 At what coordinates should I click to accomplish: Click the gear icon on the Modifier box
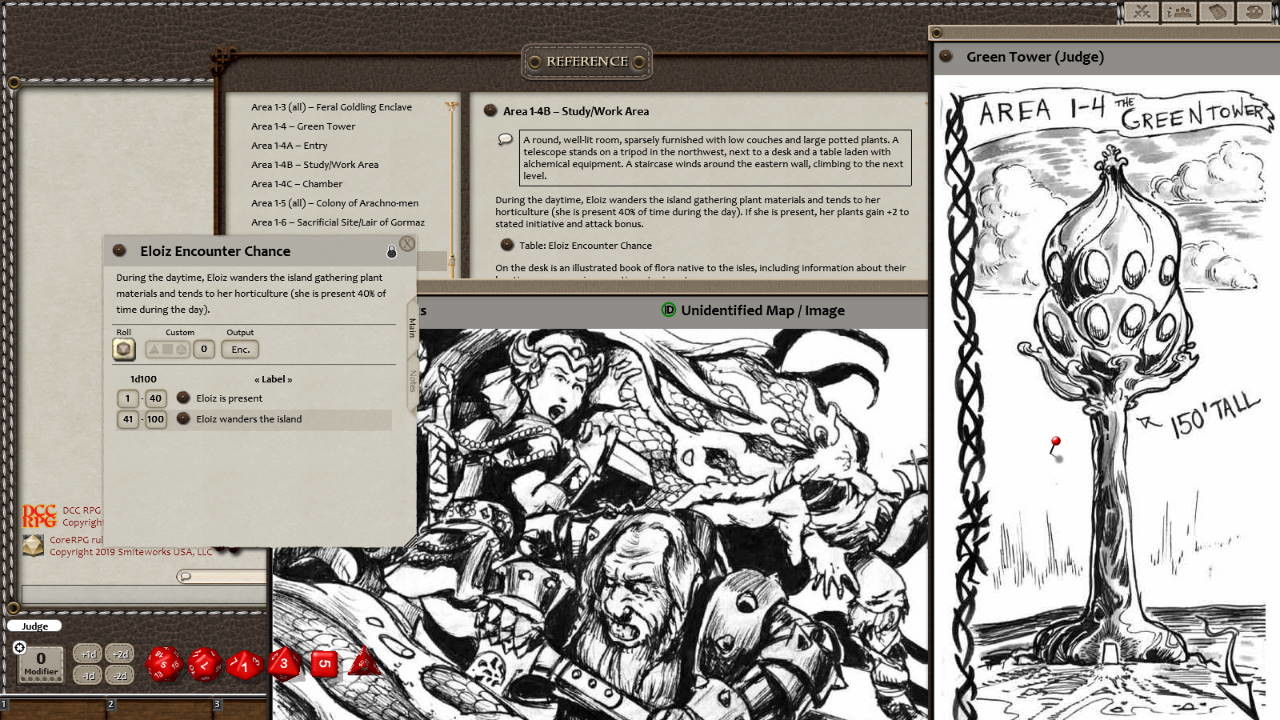20,648
